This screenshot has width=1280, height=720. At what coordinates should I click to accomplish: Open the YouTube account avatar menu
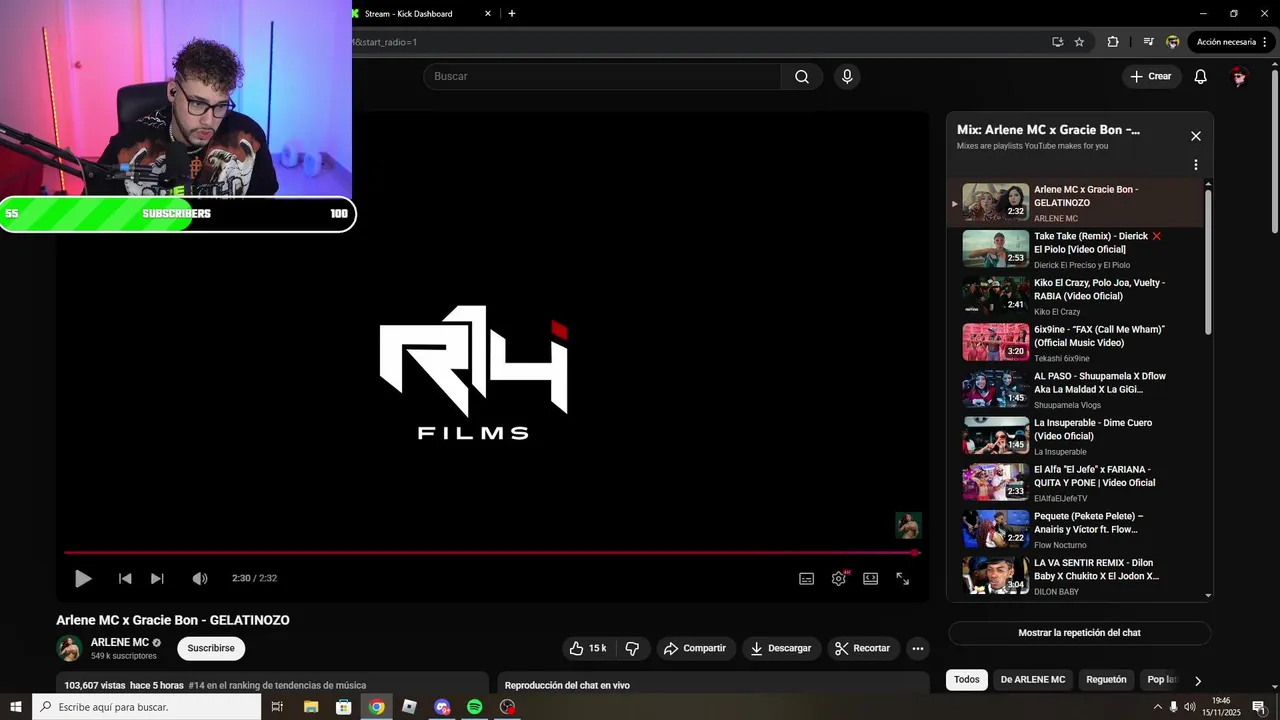1240,77
